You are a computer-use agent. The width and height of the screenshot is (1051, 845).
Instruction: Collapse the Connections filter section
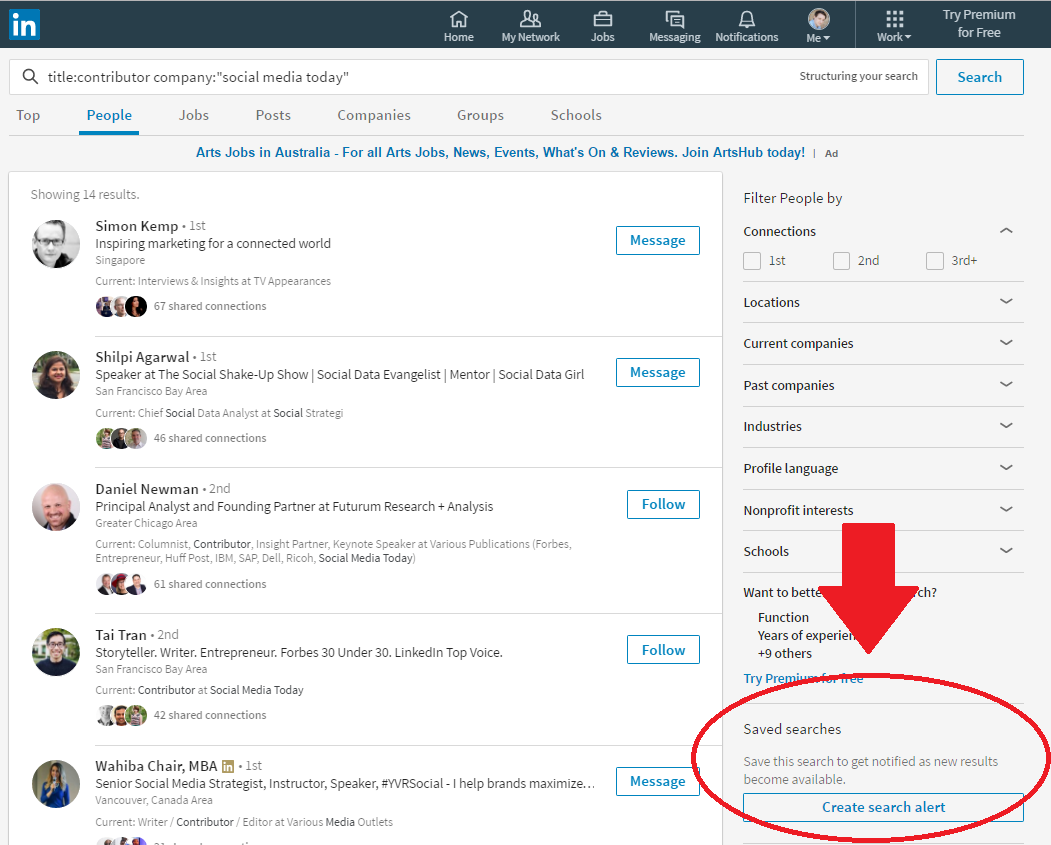coord(1006,231)
